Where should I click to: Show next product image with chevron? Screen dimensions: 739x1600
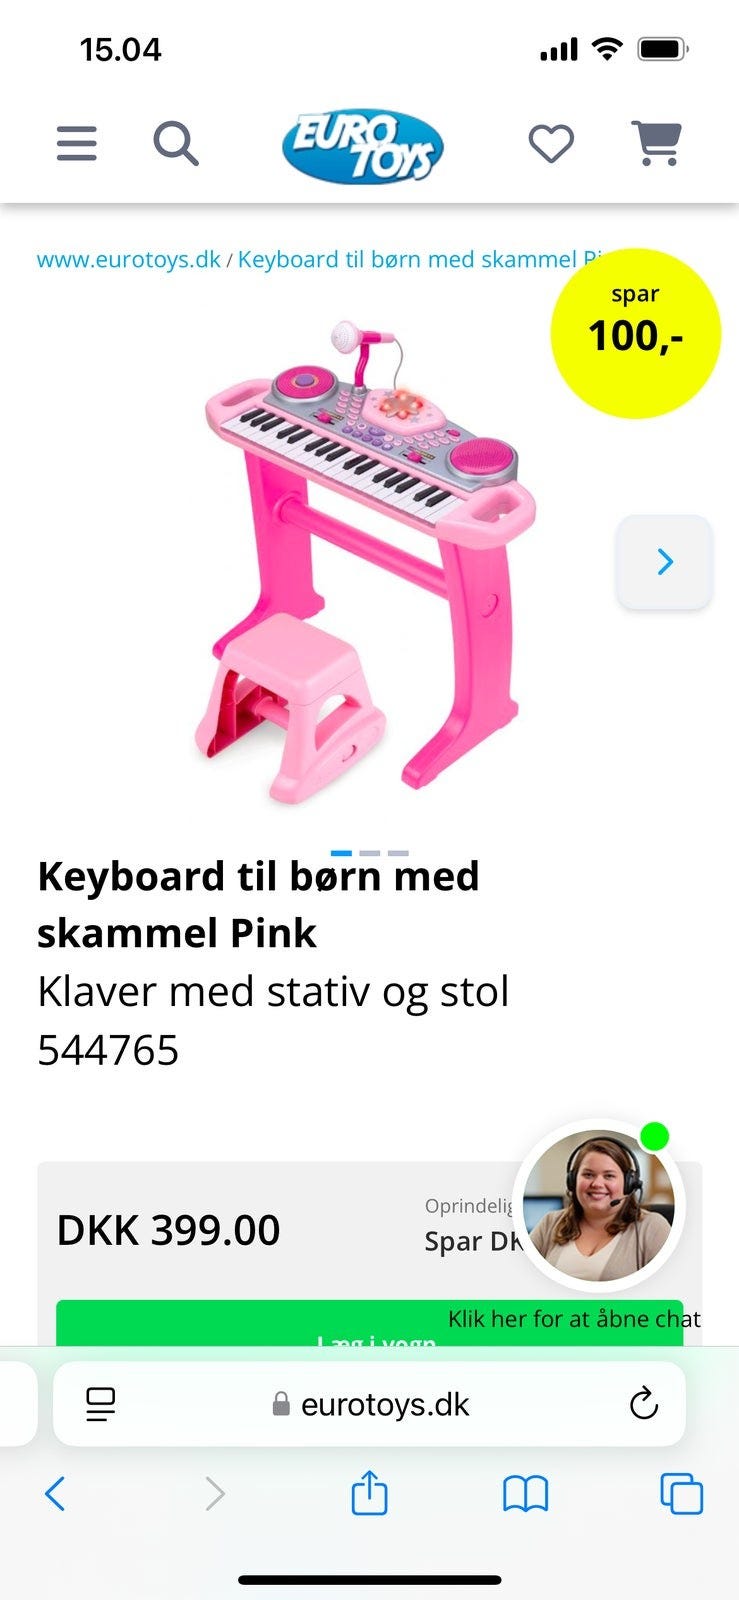point(665,562)
